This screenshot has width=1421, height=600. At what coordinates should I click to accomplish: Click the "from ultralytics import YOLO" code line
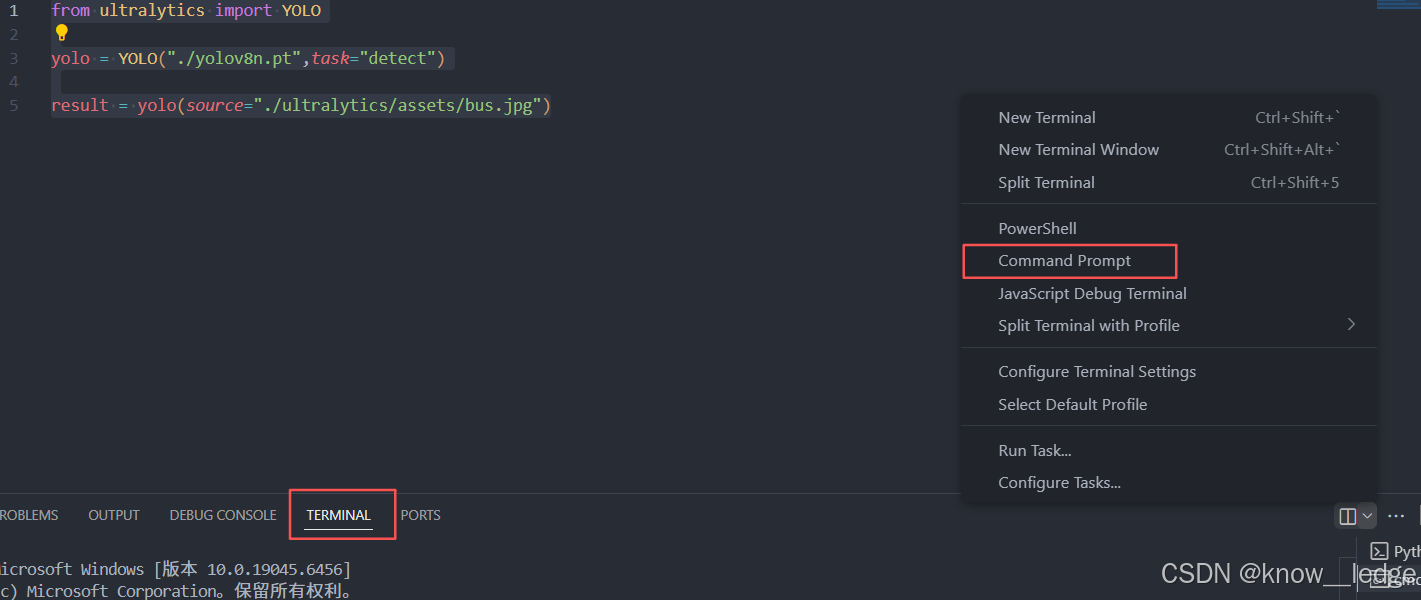pos(187,11)
